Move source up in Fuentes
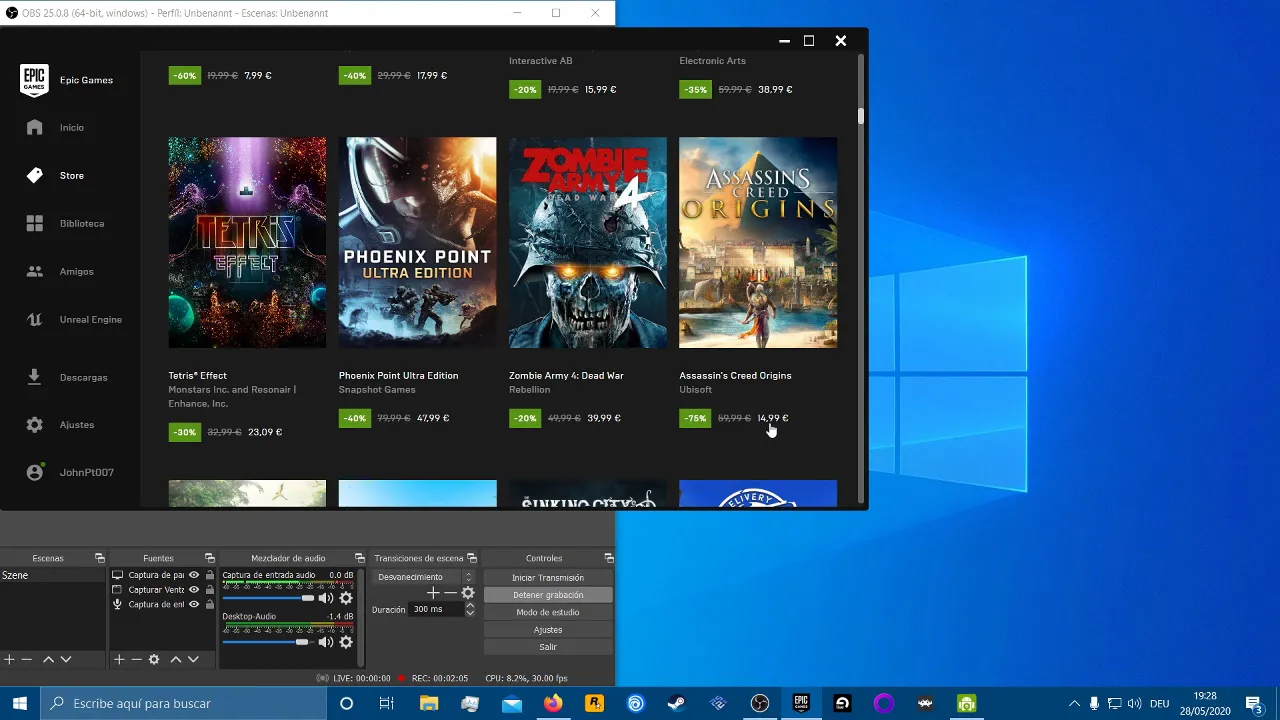This screenshot has width=1280, height=720. 175,659
